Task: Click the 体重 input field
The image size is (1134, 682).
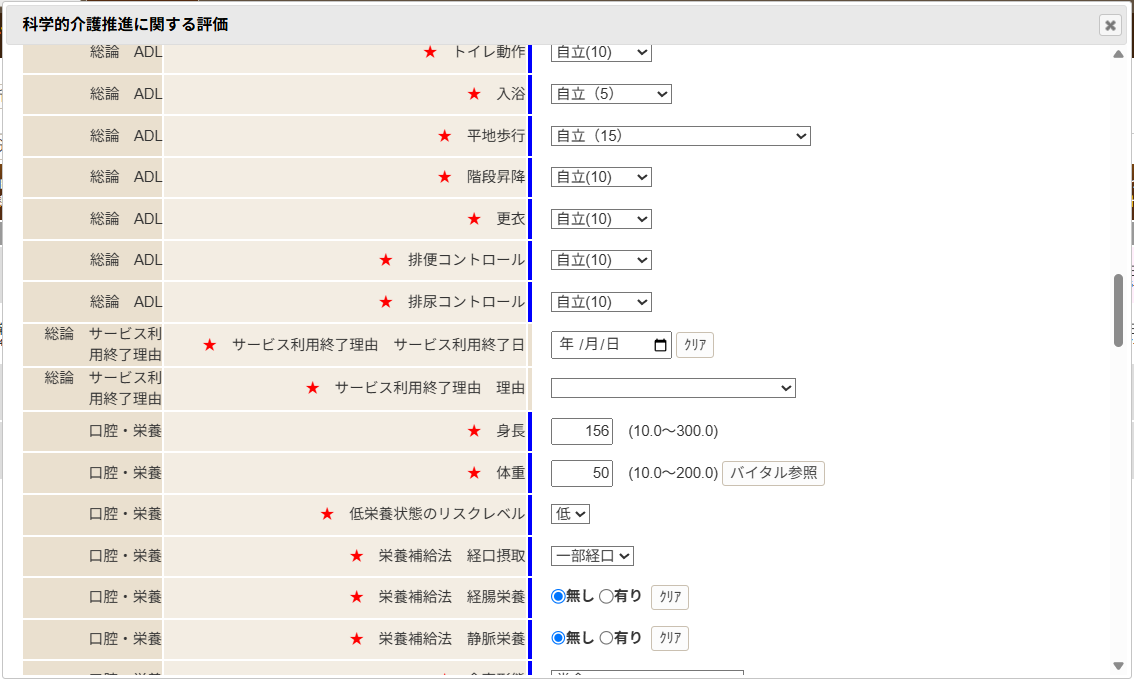Action: (x=582, y=473)
